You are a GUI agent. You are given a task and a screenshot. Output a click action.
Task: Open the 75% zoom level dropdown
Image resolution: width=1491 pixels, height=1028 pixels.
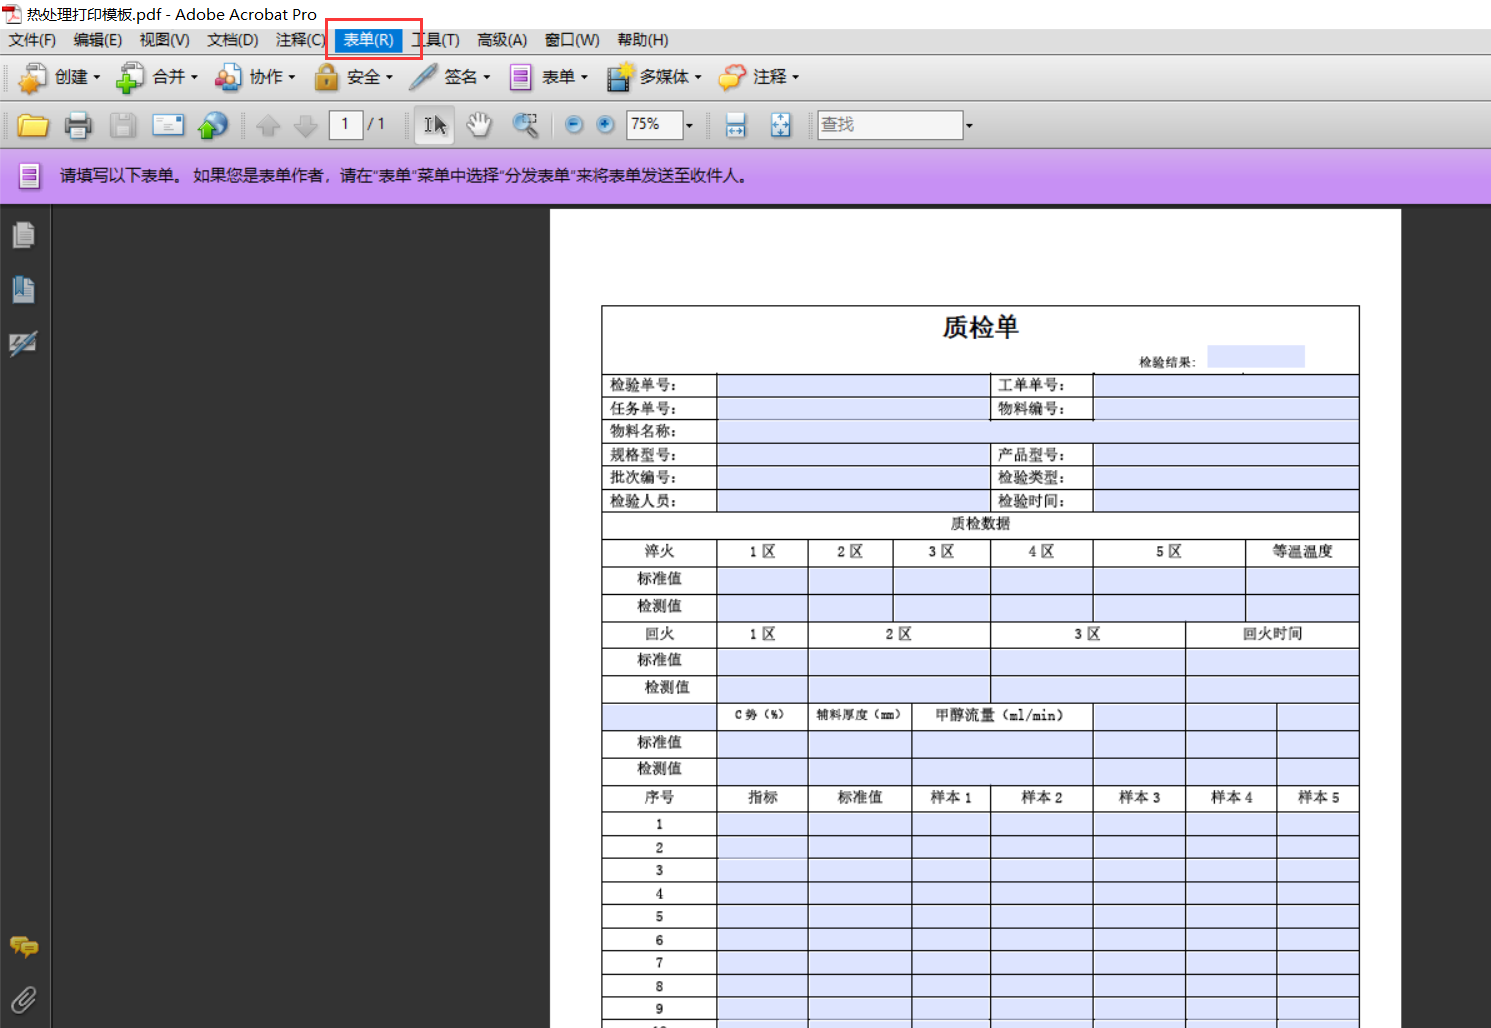pos(689,124)
